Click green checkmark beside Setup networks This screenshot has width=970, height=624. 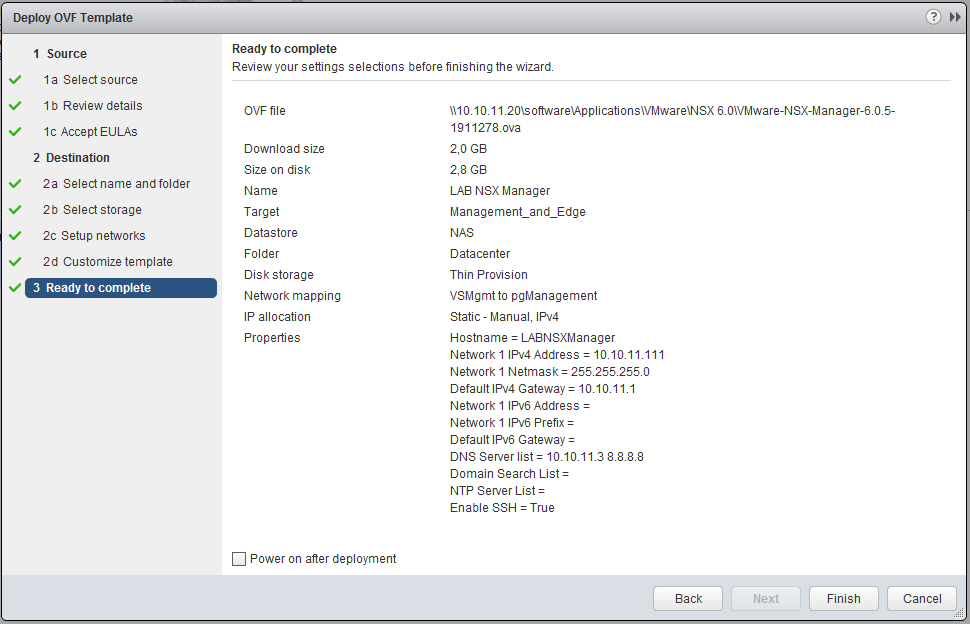(15, 236)
